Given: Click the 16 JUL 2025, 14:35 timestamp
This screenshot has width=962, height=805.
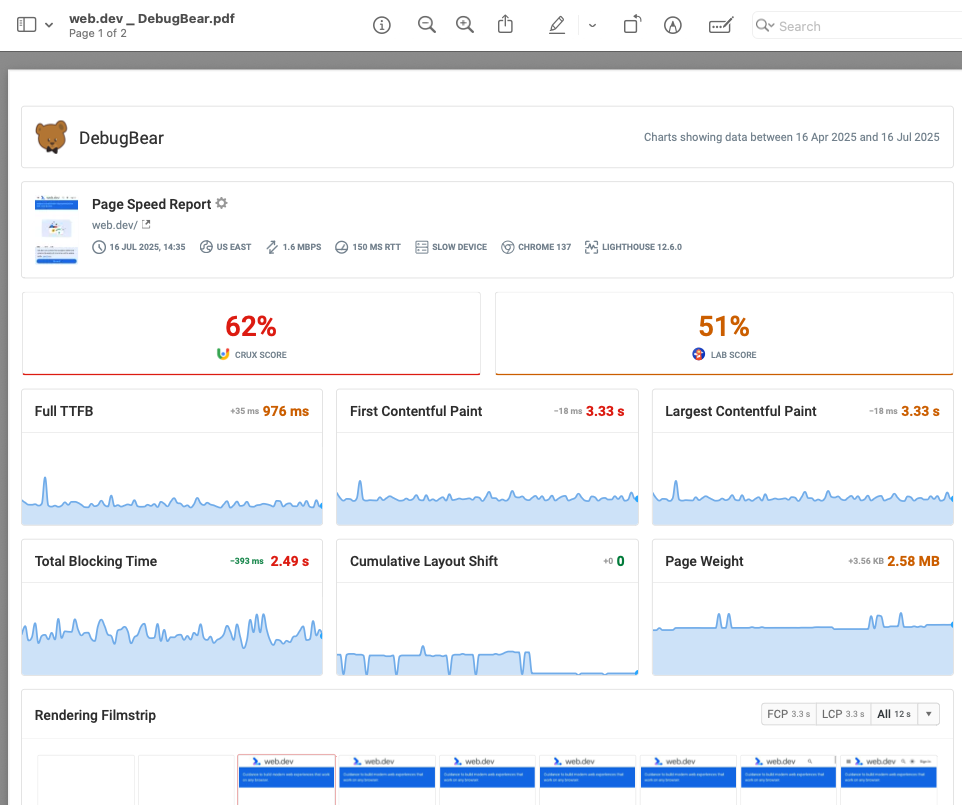Looking at the screenshot, I should (x=147, y=247).
